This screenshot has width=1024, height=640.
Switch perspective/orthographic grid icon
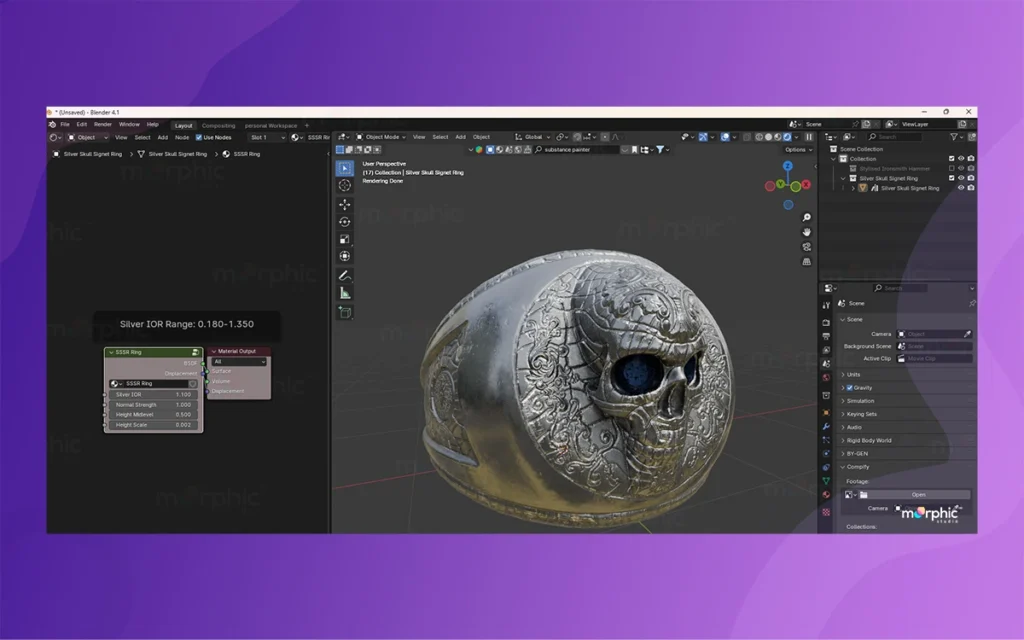[807, 261]
